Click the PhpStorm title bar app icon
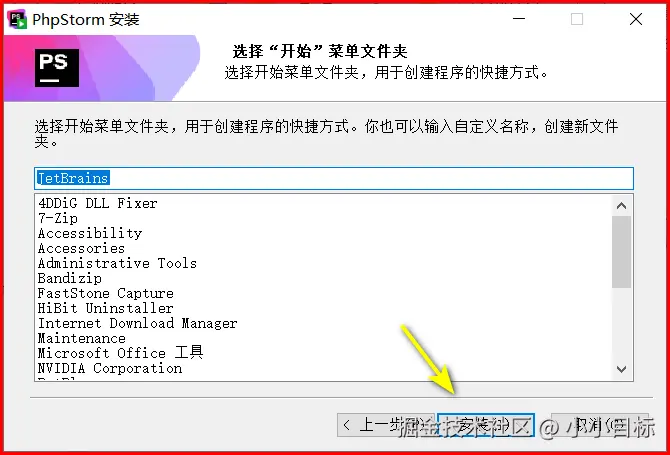The height and width of the screenshot is (455, 670). coord(18,20)
